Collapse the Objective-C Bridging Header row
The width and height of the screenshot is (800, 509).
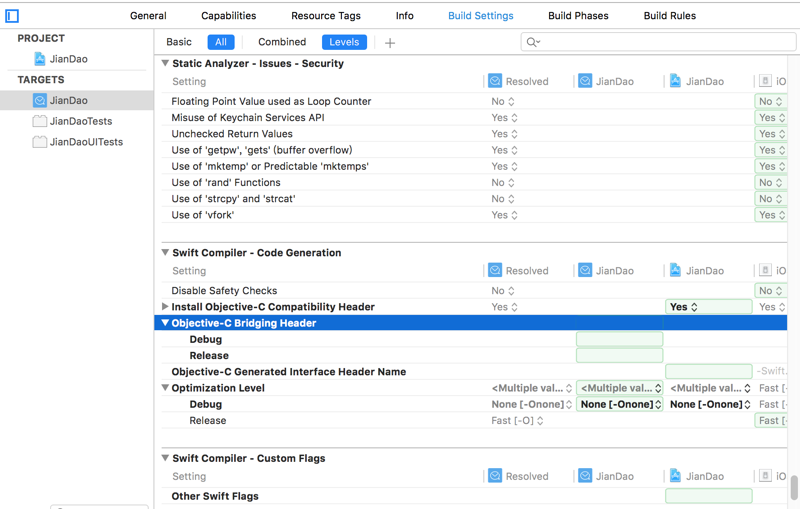point(165,323)
